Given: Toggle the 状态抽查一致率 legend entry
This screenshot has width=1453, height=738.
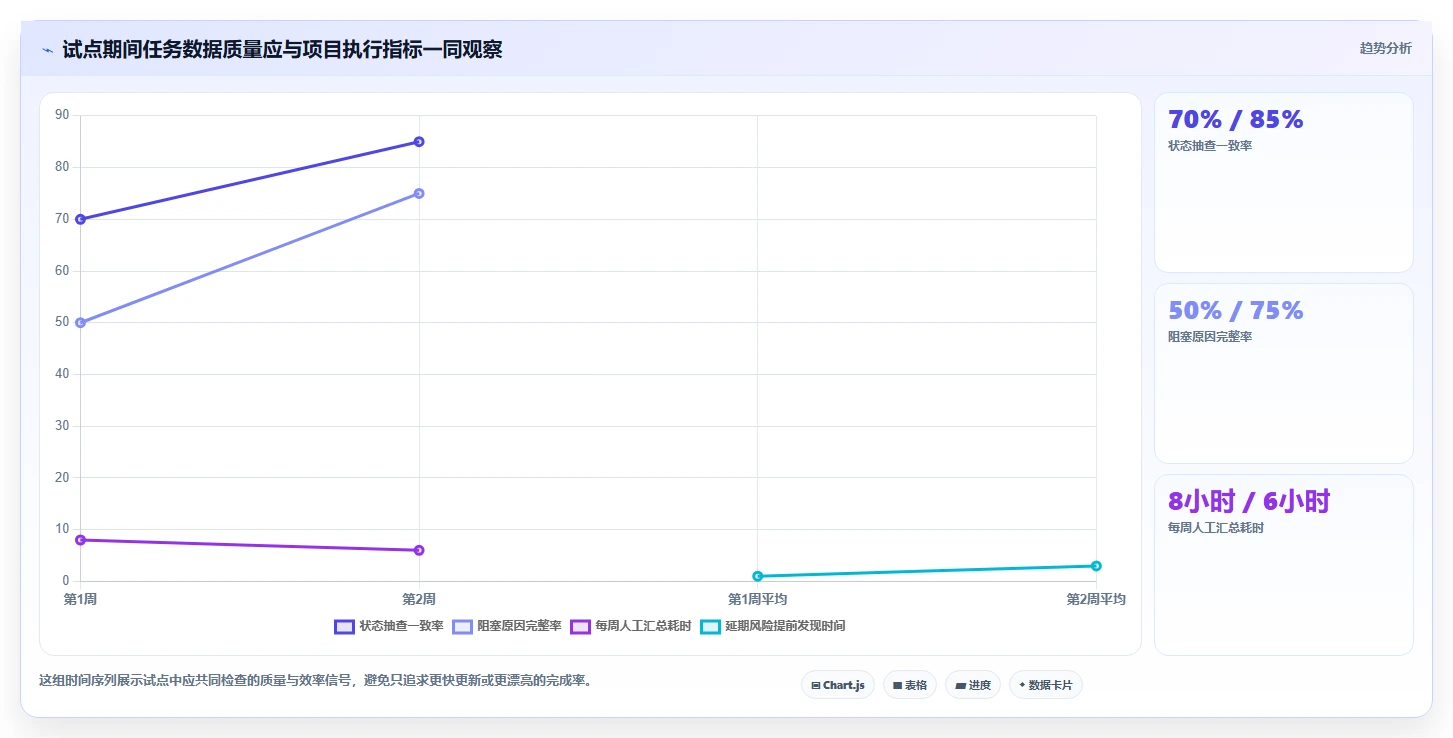Looking at the screenshot, I should (x=389, y=626).
